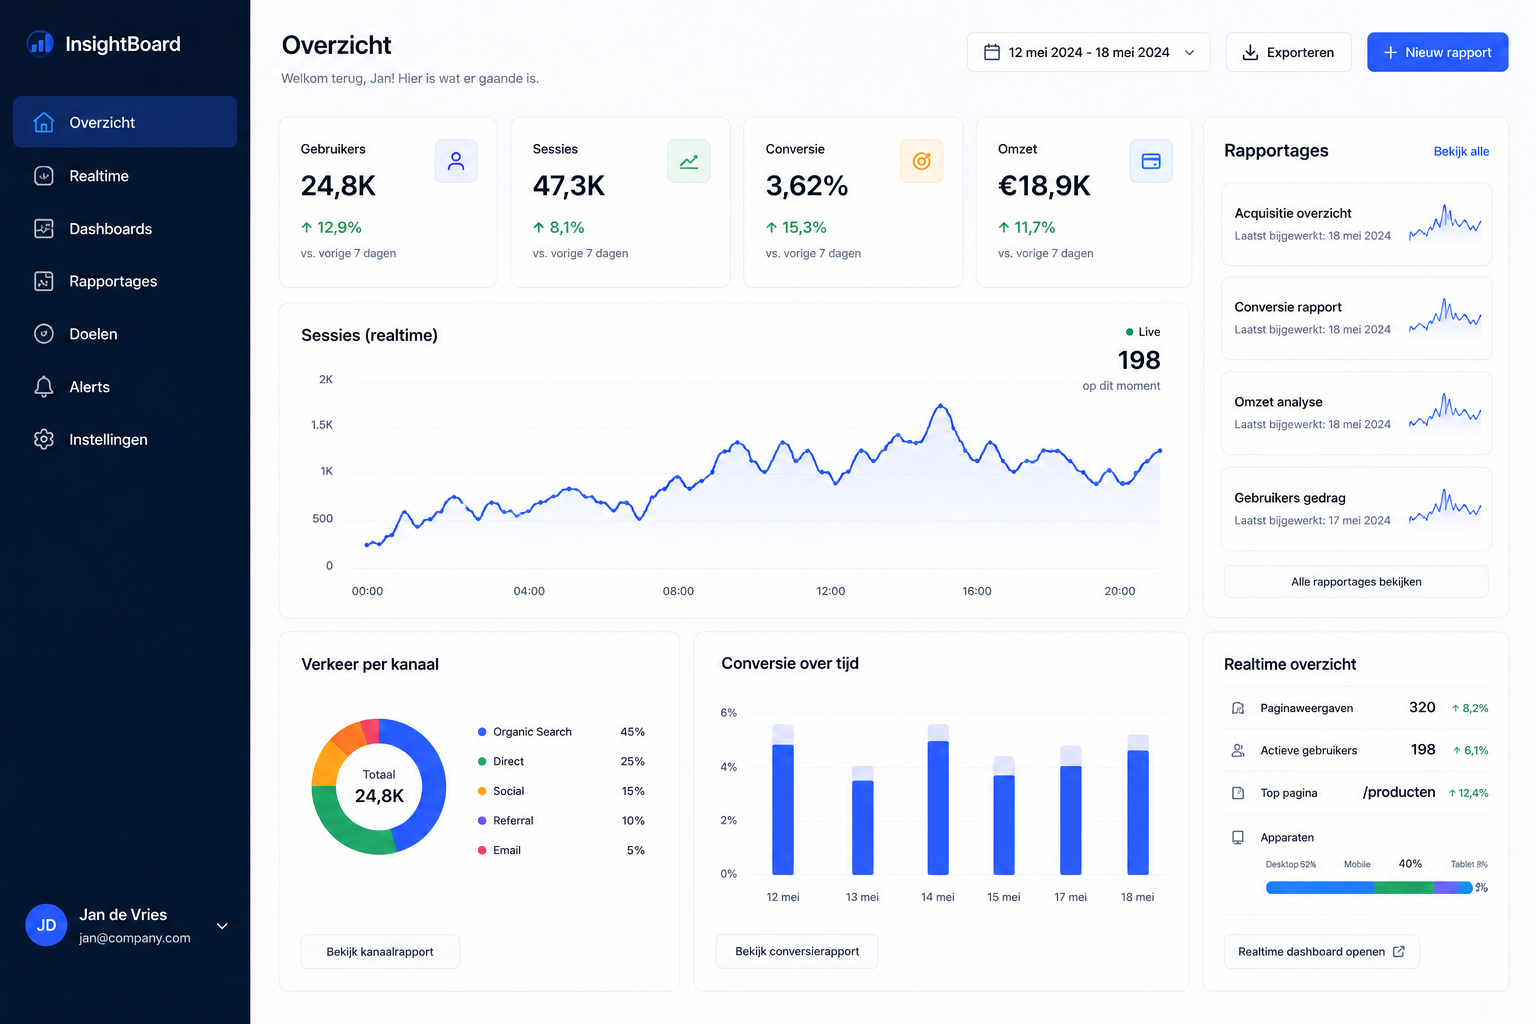Click the Bekijk conversierapport button
Viewport: 1536px width, 1024px height.
pyautogui.click(x=797, y=951)
